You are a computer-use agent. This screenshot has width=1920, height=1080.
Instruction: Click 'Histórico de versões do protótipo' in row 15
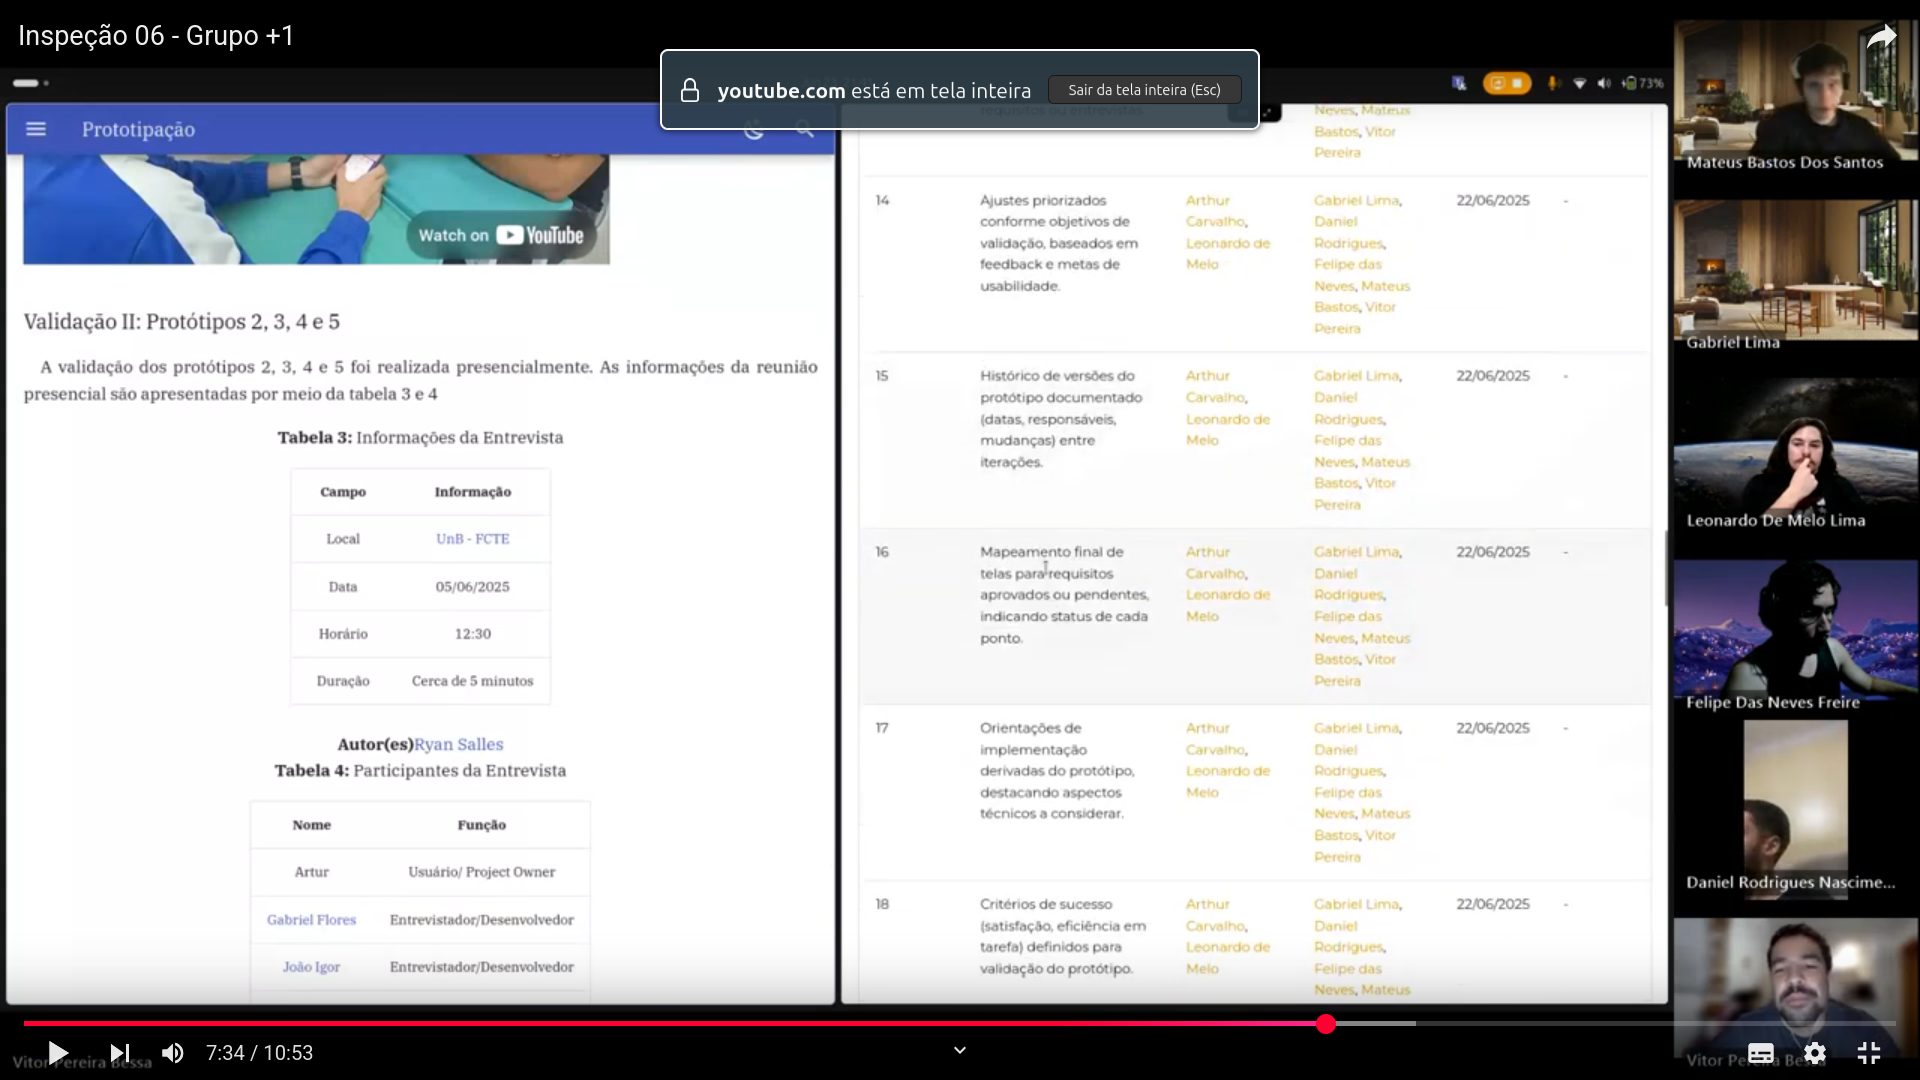point(1060,418)
